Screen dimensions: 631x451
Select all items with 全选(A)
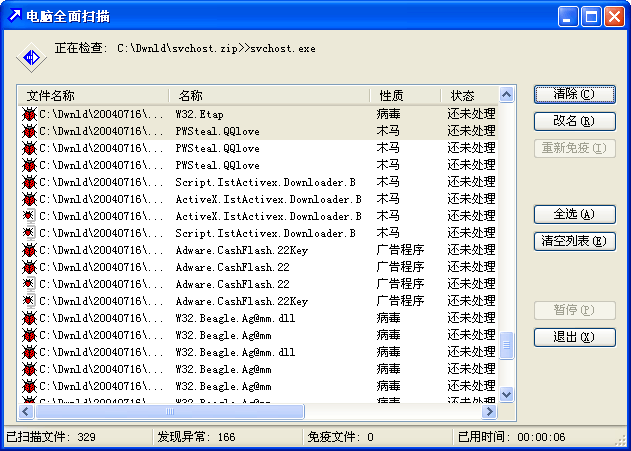click(574, 214)
